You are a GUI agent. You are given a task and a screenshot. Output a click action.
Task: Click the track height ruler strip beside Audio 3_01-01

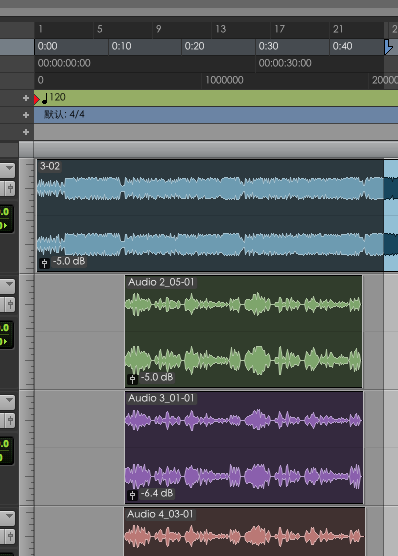pos(27,447)
